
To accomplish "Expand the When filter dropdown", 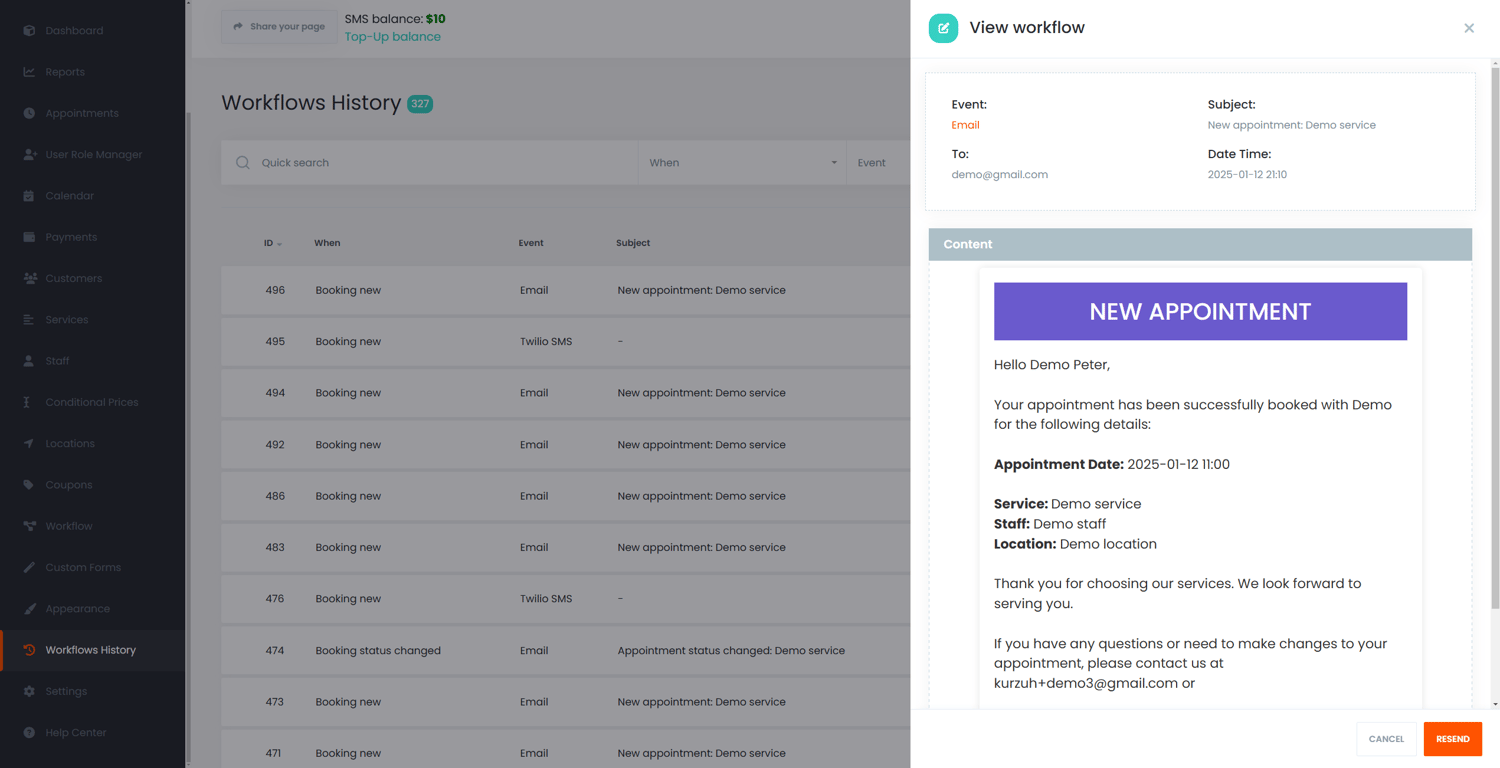I will click(742, 163).
